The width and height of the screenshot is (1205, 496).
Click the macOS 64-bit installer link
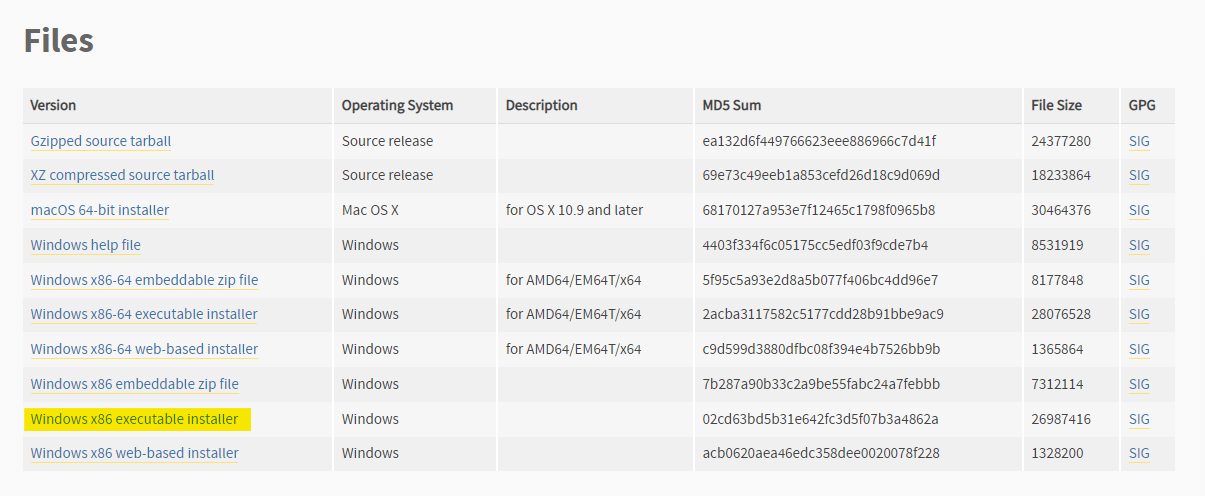100,210
